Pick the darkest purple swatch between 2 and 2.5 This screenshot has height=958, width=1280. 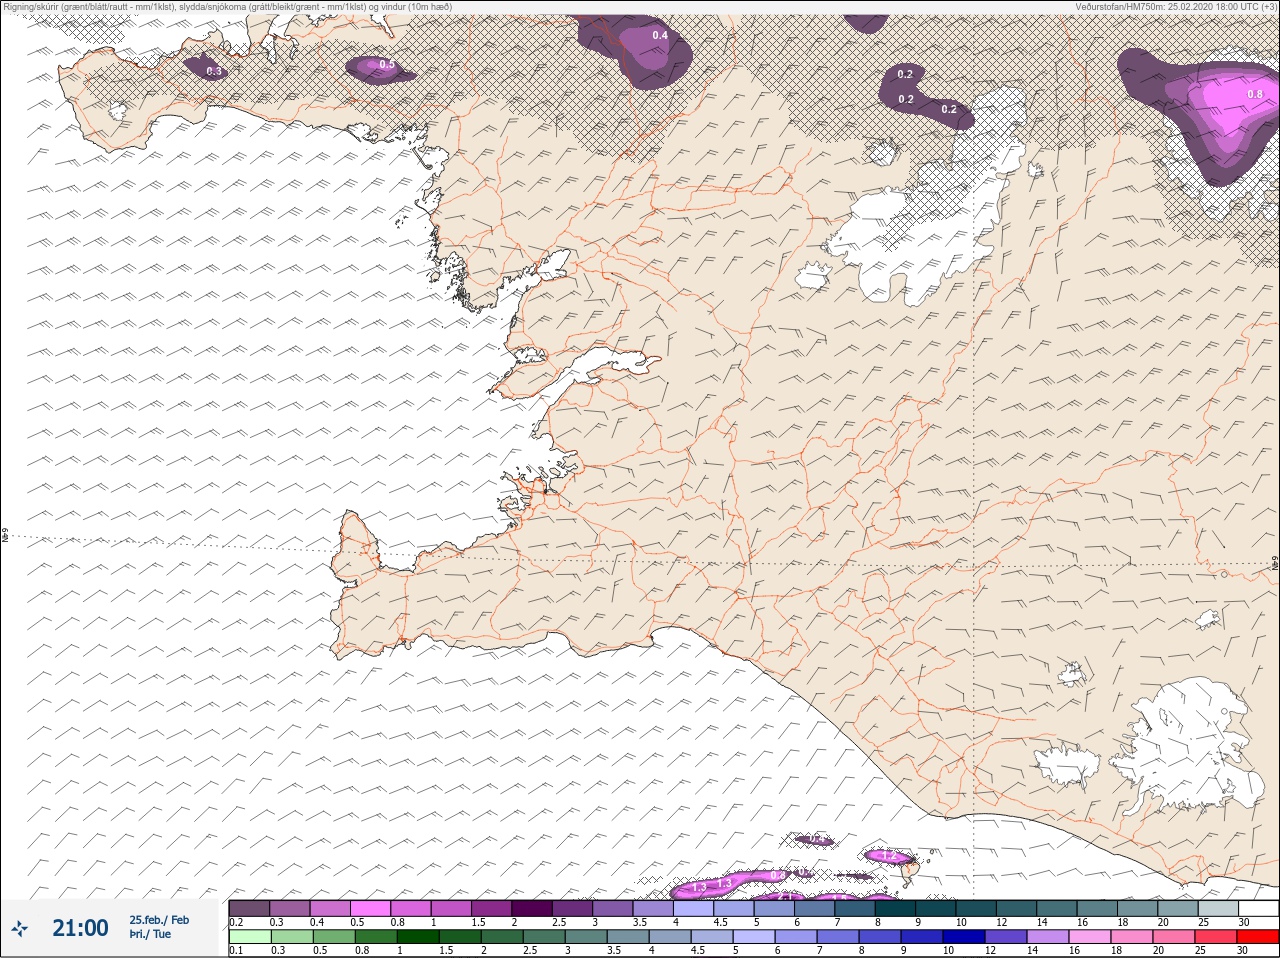[x=534, y=907]
